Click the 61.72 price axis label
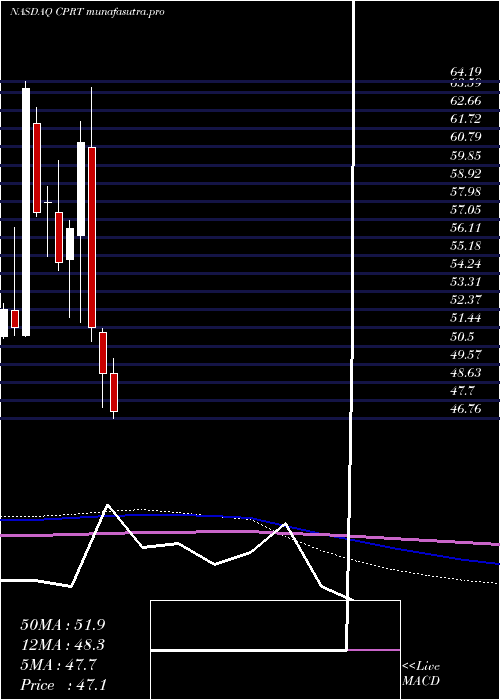The width and height of the screenshot is (500, 700). tap(465, 119)
